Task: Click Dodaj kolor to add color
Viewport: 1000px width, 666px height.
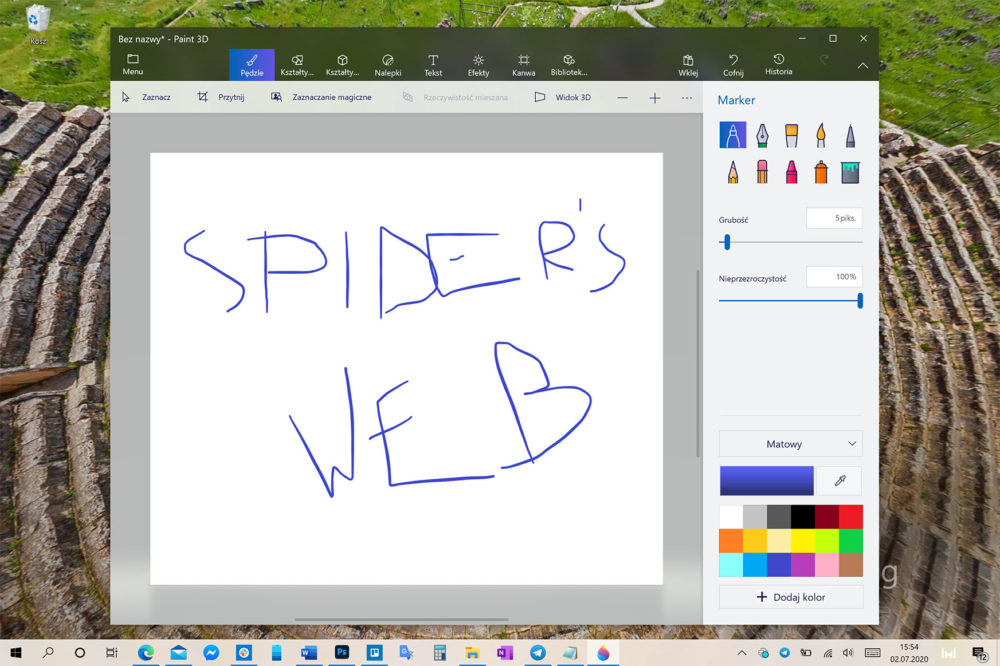Action: 790,597
